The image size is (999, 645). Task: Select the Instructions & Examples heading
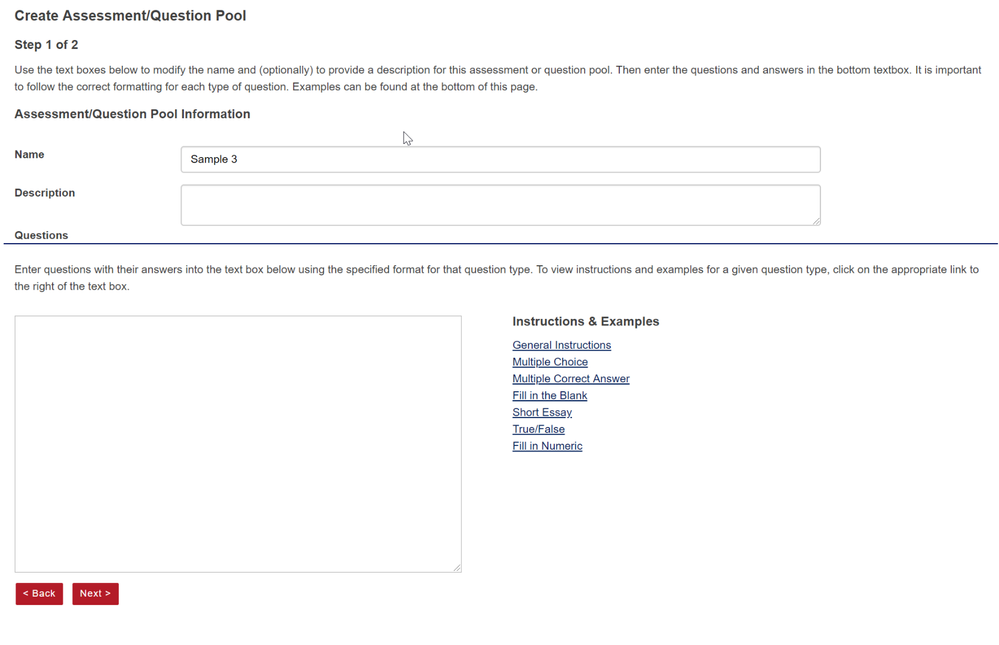click(x=585, y=322)
